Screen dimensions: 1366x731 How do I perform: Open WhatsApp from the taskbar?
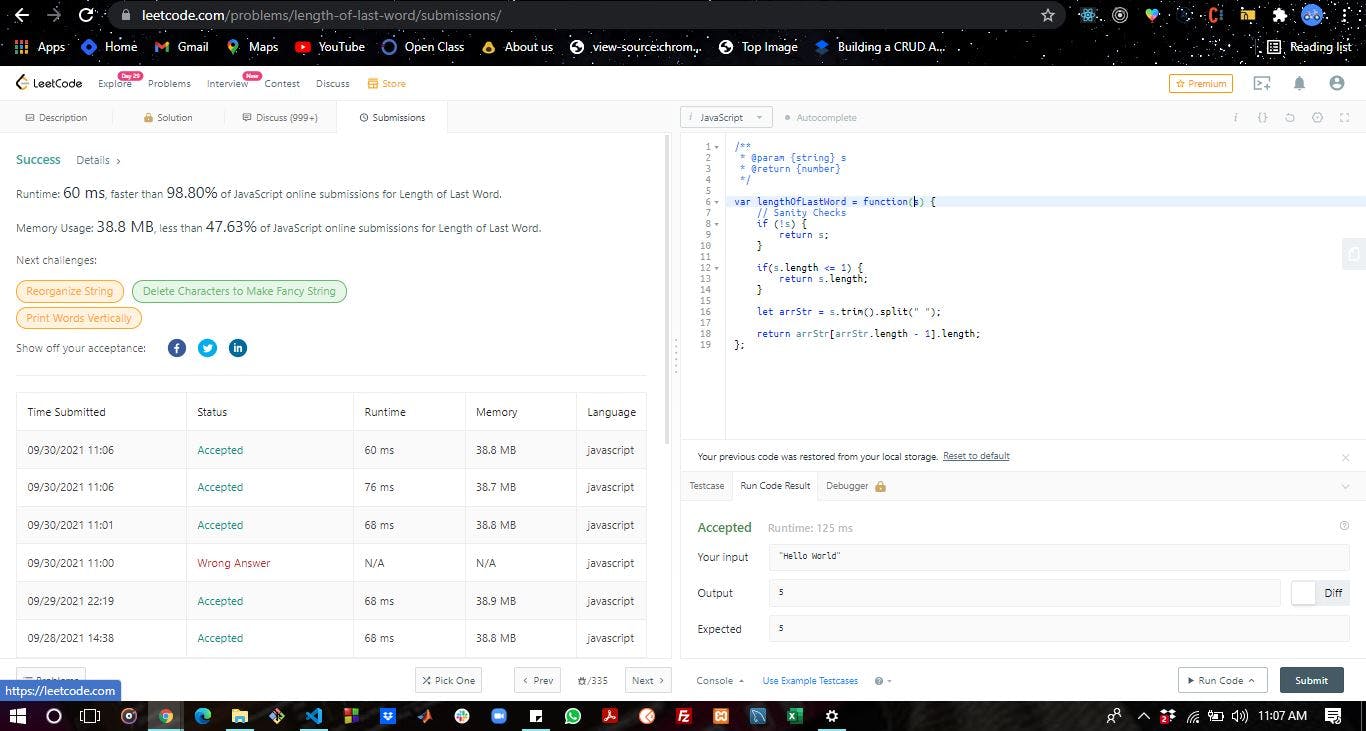tap(572, 716)
